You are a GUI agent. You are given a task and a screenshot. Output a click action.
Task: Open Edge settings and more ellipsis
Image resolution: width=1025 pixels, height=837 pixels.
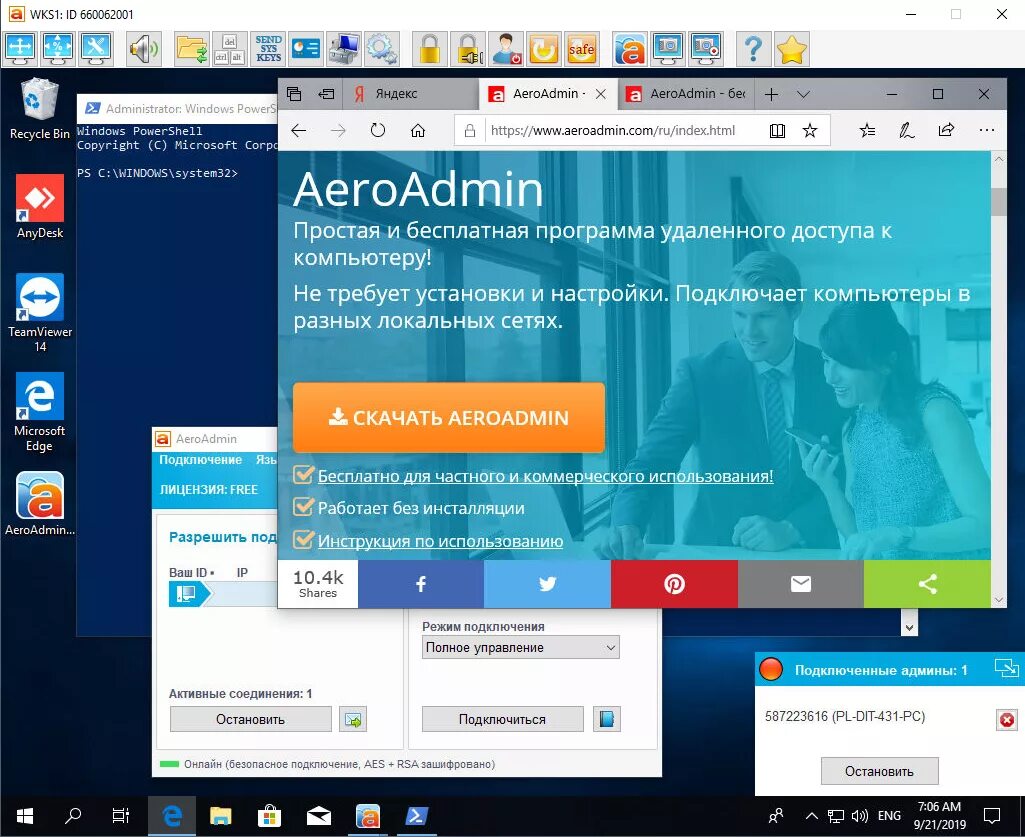point(986,131)
